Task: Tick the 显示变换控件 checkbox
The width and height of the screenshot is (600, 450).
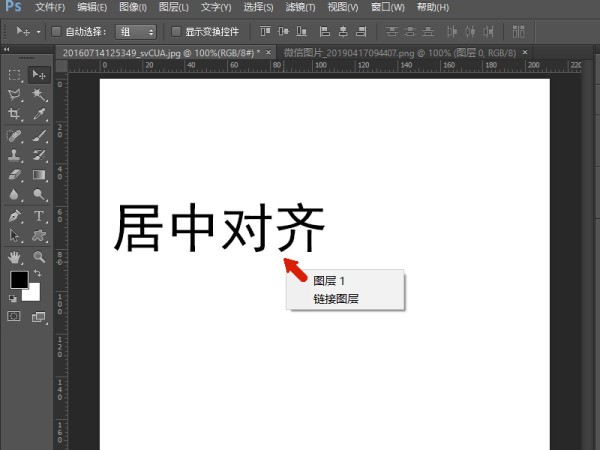Action: tap(176, 31)
